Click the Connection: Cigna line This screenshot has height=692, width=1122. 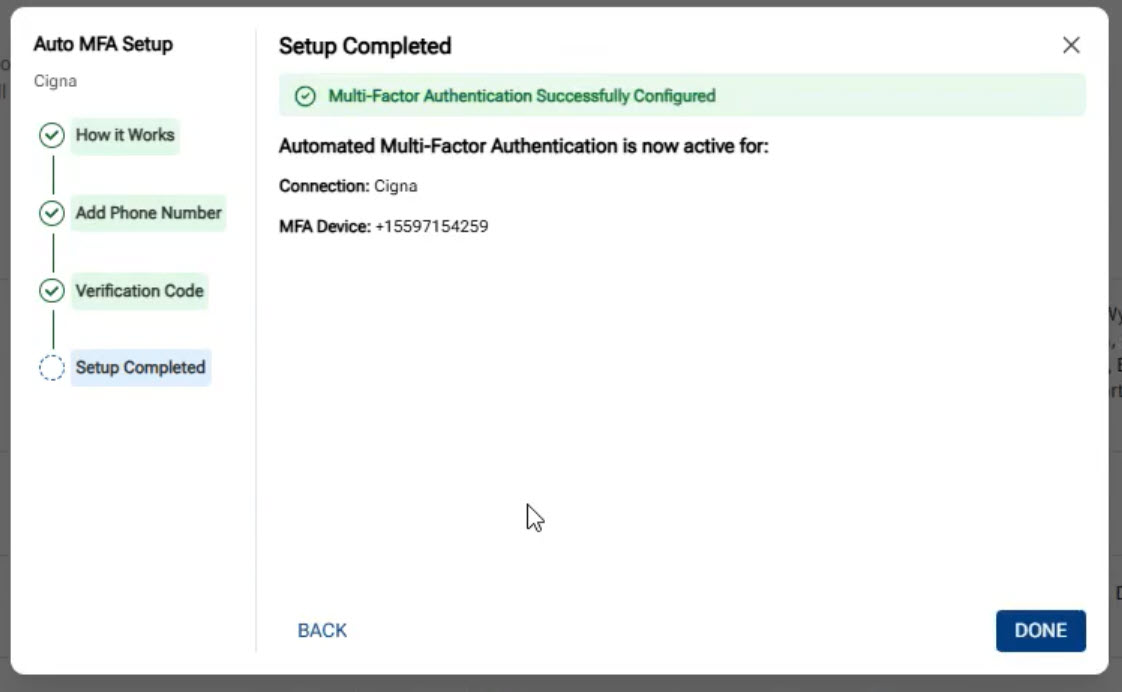point(348,186)
